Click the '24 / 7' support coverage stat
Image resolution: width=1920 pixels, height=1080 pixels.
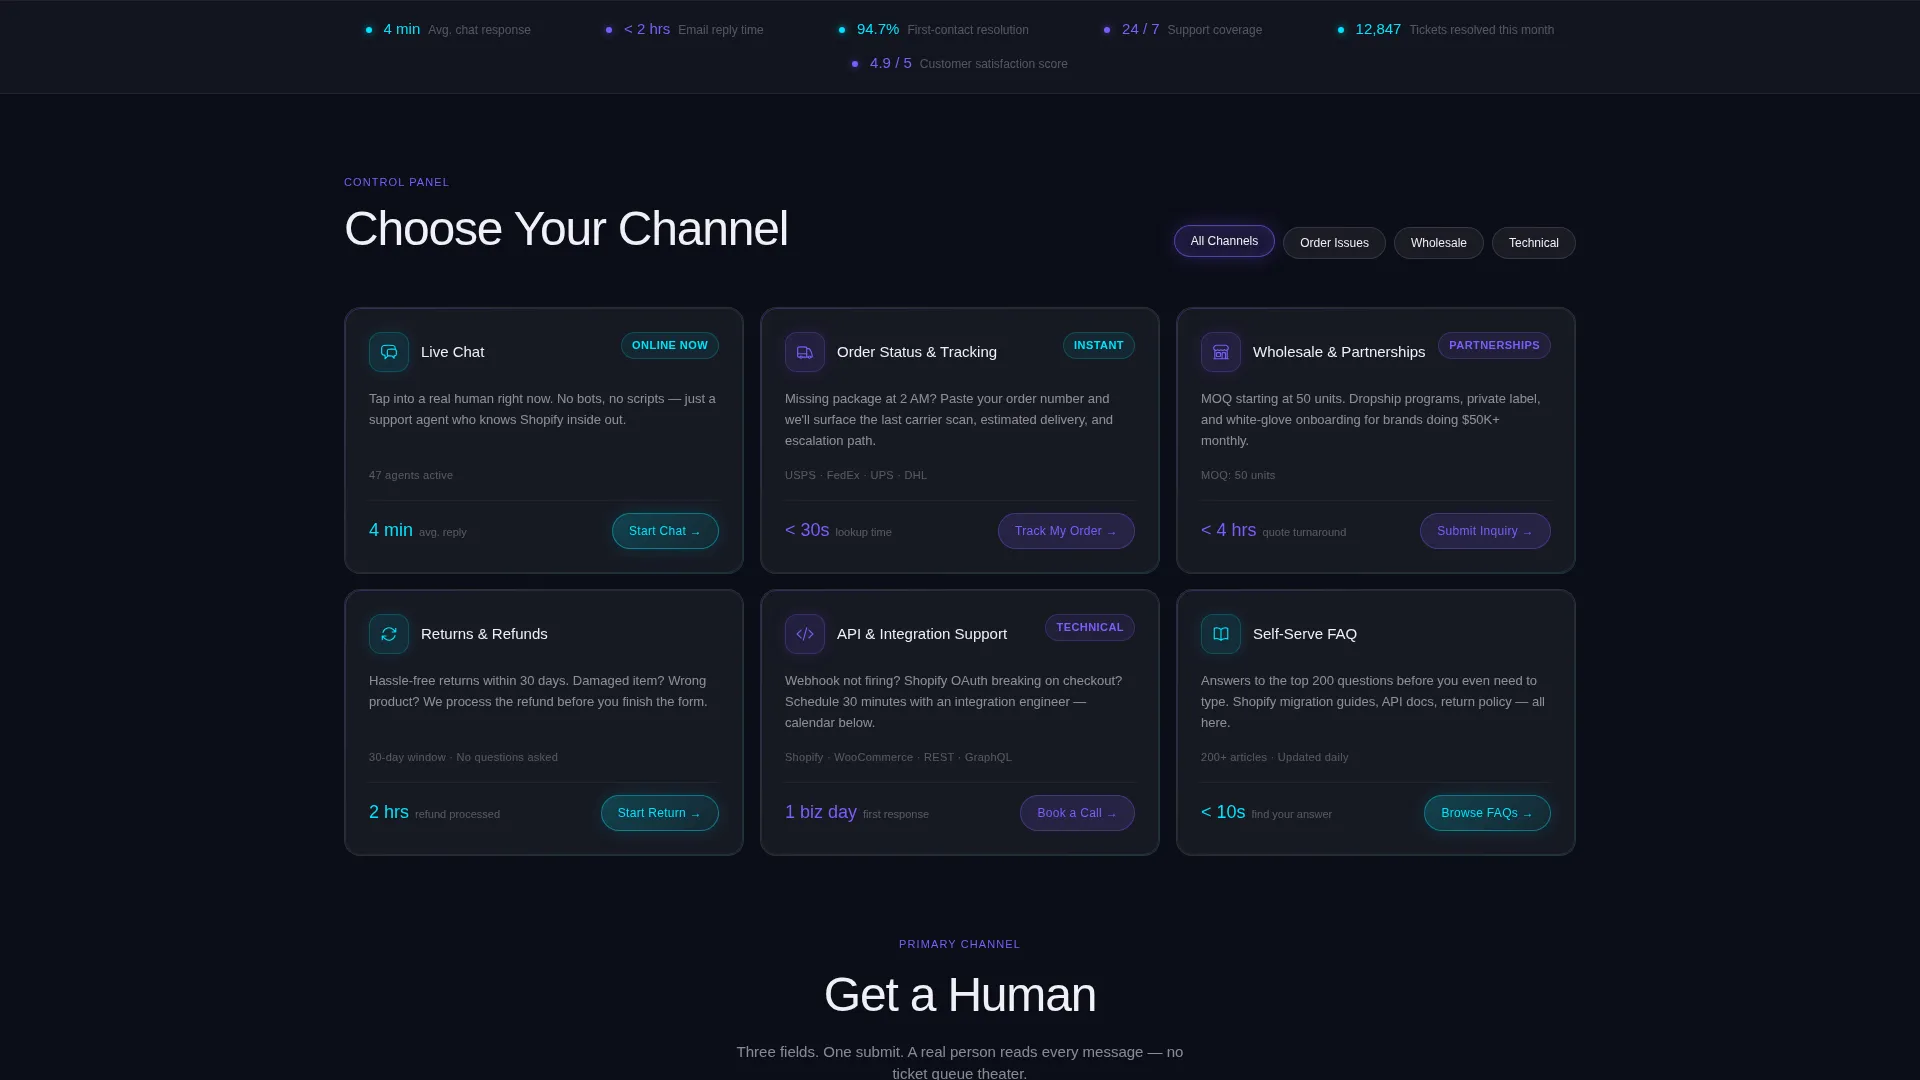tap(1141, 29)
